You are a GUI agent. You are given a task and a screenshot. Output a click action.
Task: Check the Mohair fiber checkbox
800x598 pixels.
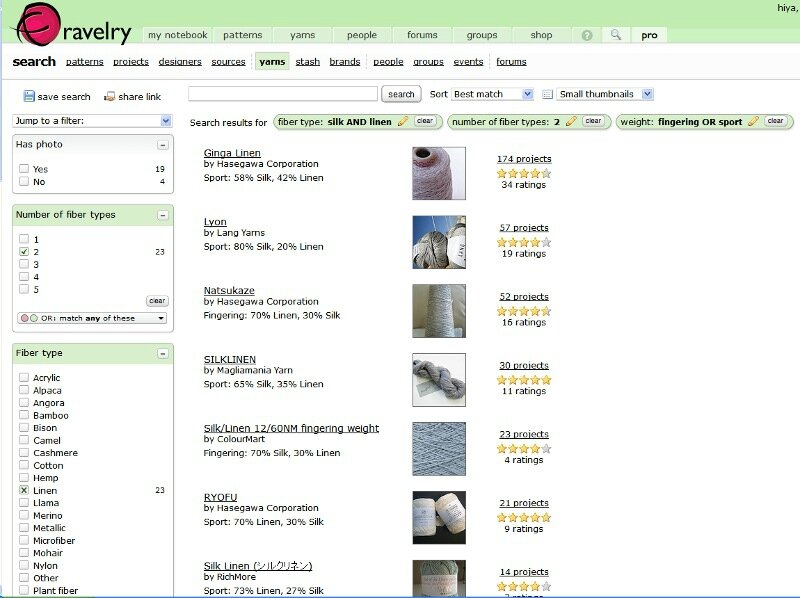click(x=24, y=553)
